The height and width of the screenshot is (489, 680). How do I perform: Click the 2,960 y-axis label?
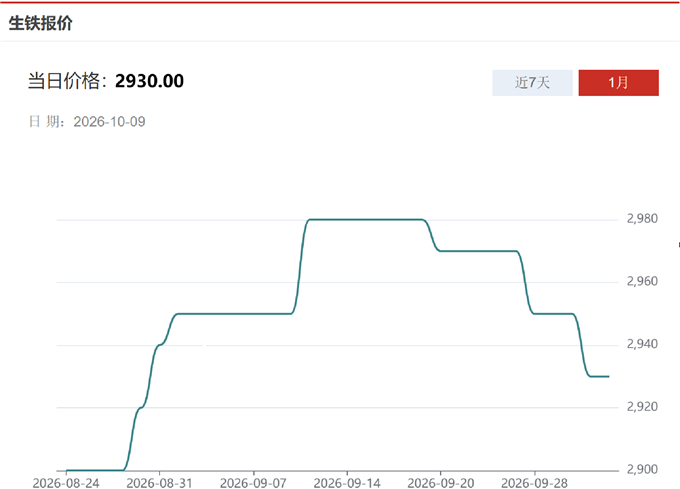[x=642, y=281]
